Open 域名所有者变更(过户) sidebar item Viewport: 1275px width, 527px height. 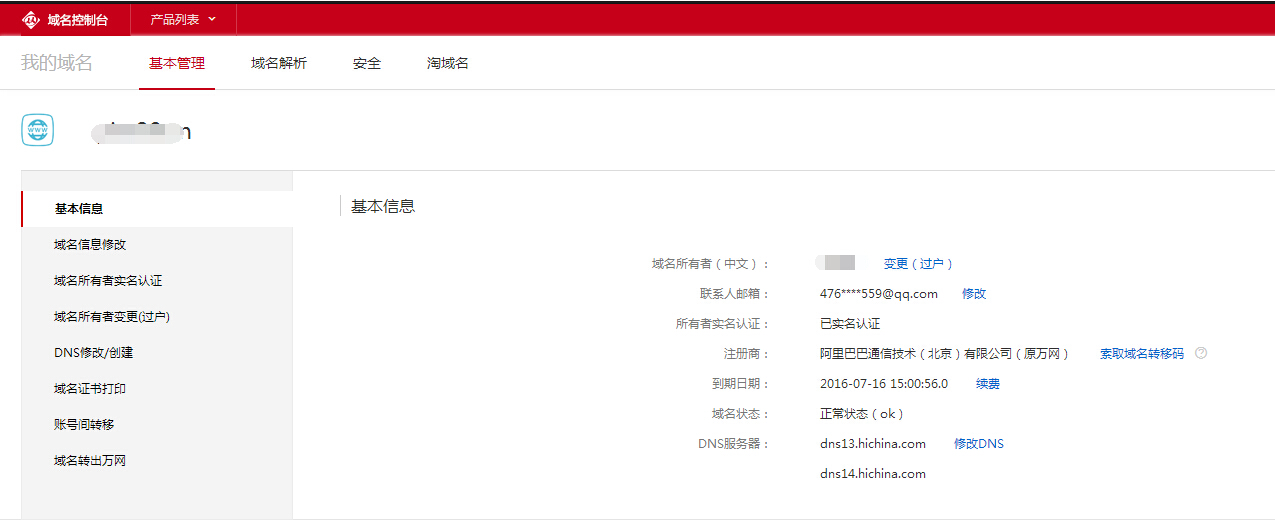pos(112,317)
